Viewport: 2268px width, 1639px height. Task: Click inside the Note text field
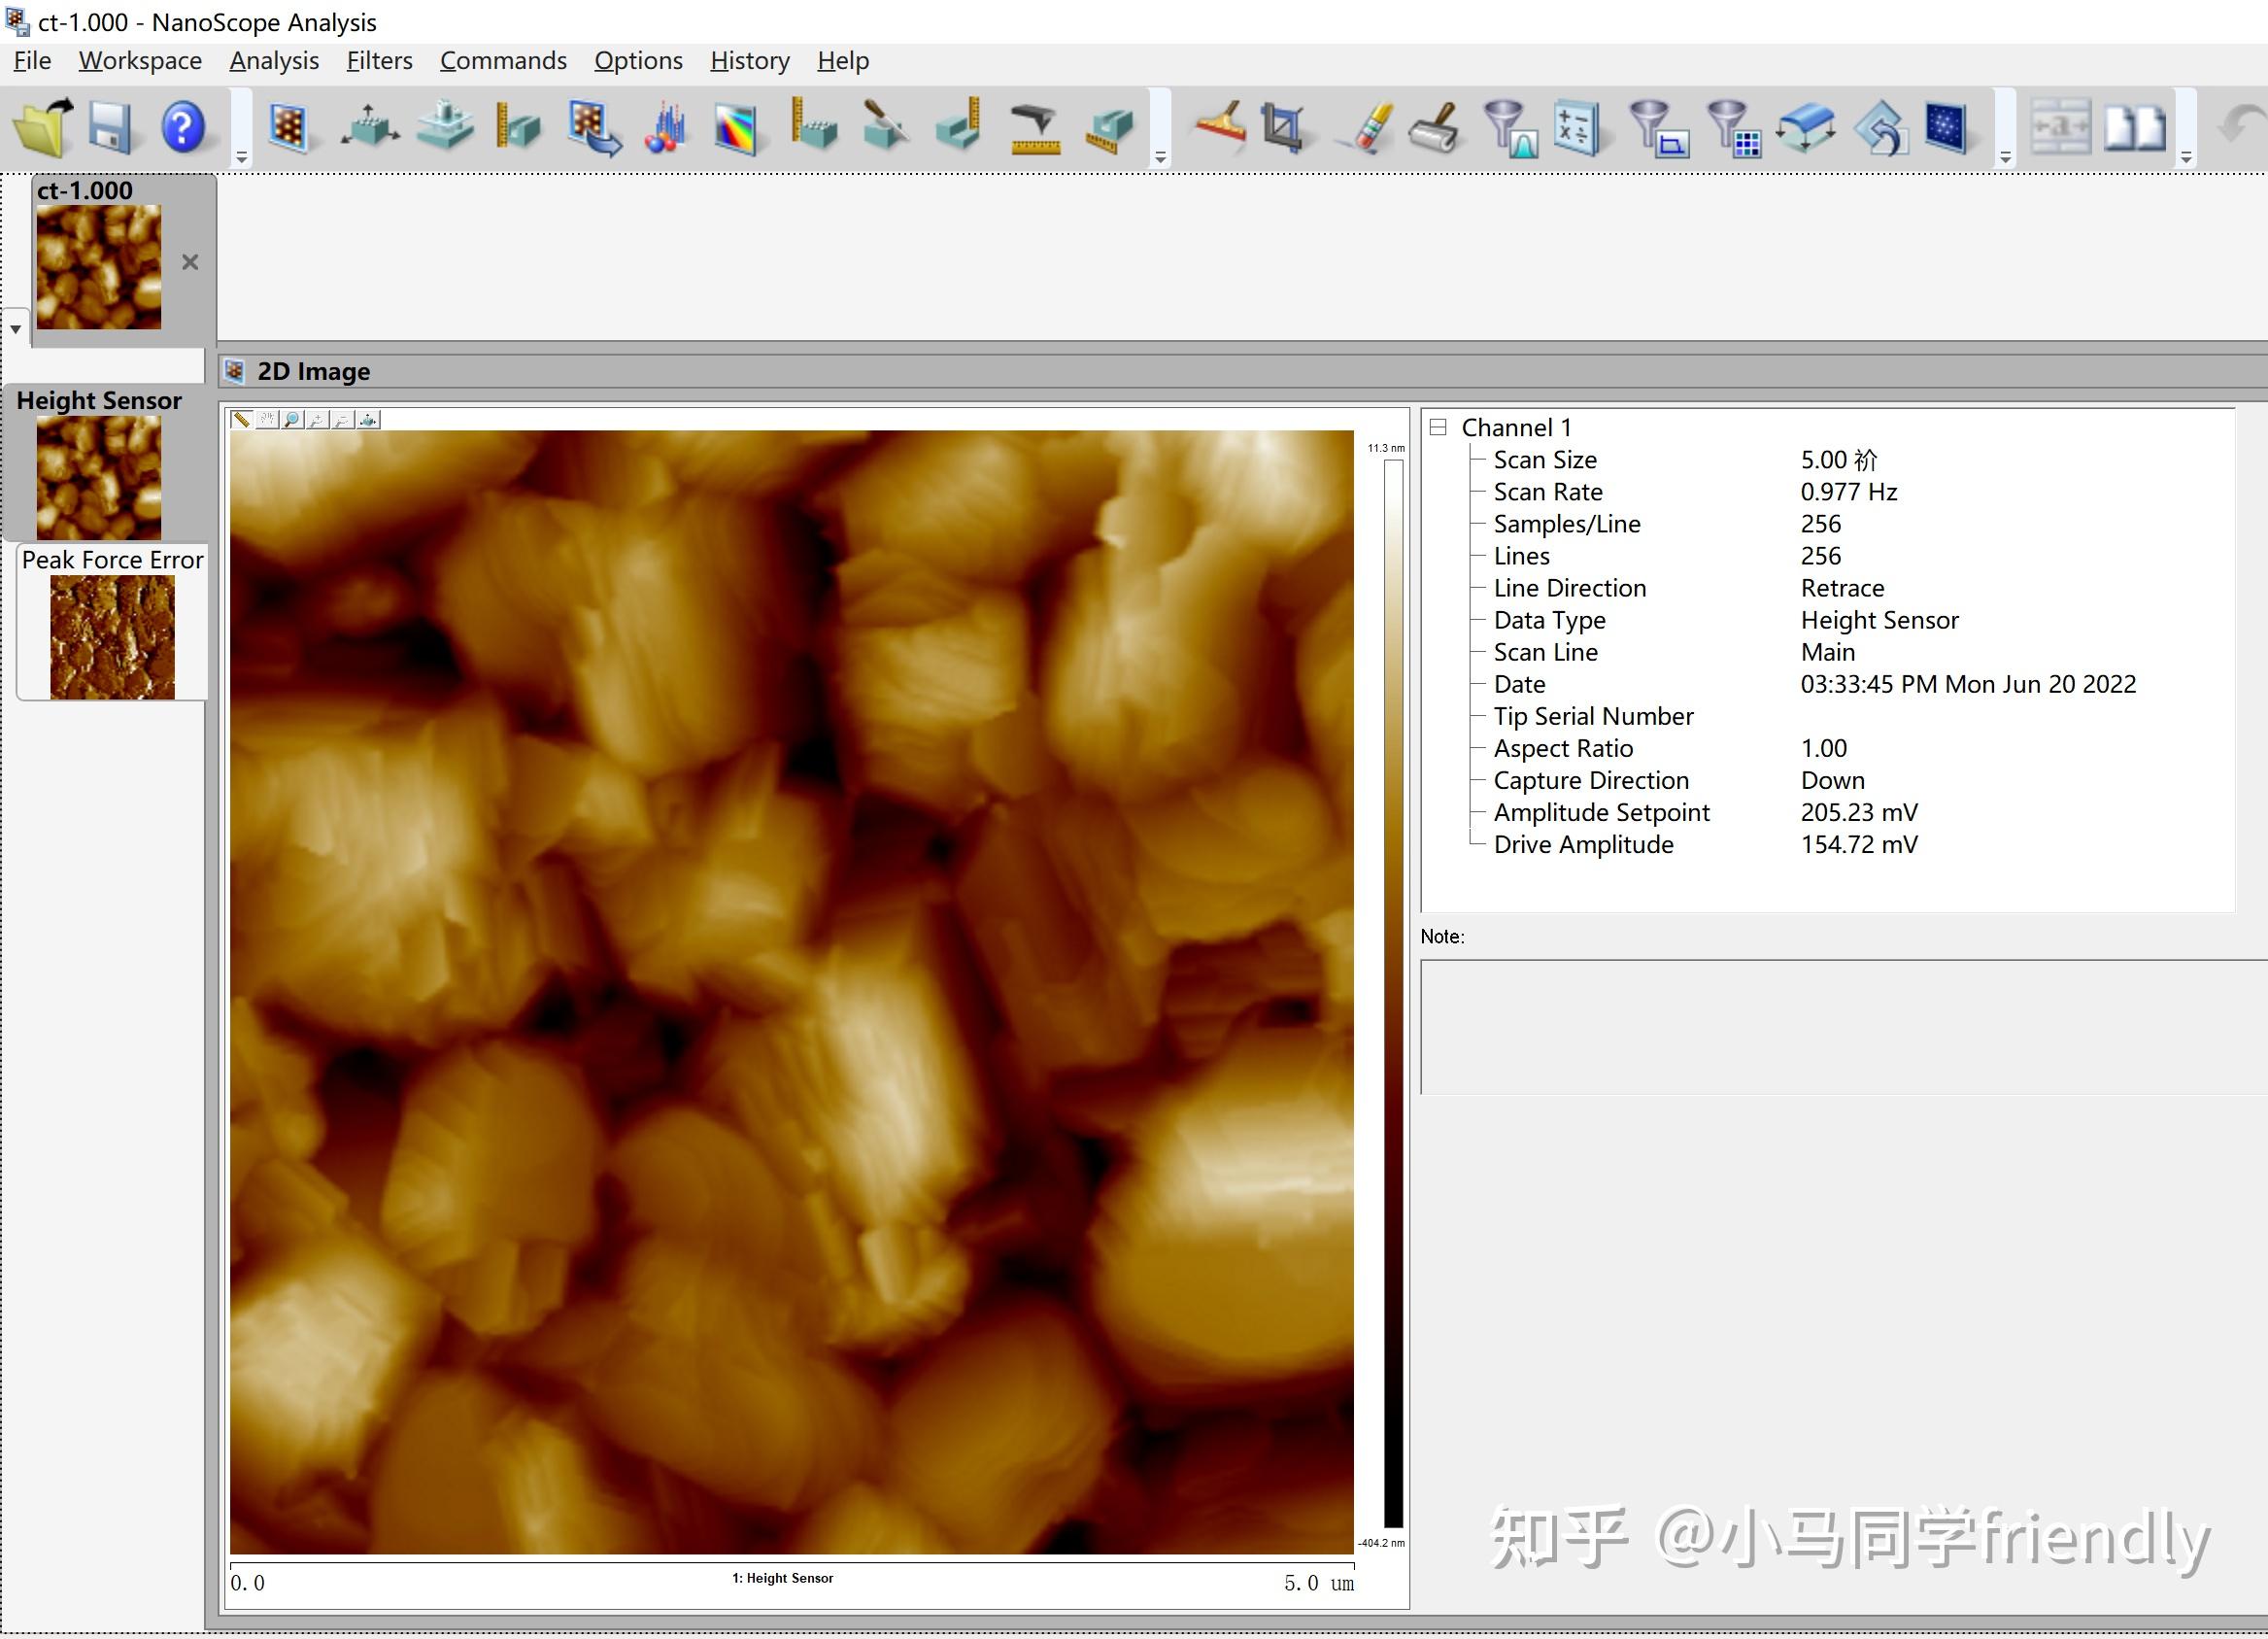point(1840,1026)
